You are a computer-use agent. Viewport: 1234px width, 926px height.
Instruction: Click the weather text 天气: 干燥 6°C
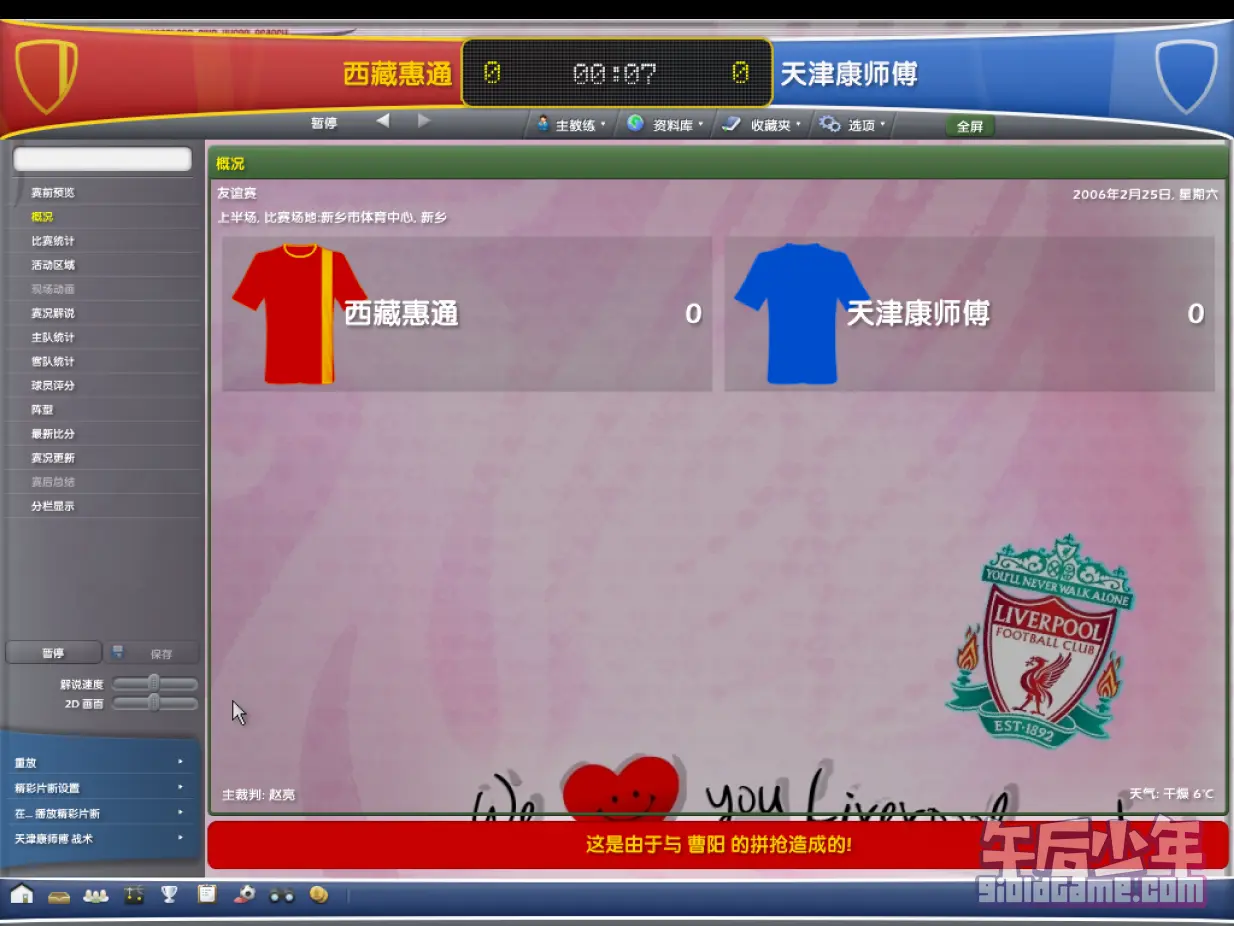click(1172, 794)
